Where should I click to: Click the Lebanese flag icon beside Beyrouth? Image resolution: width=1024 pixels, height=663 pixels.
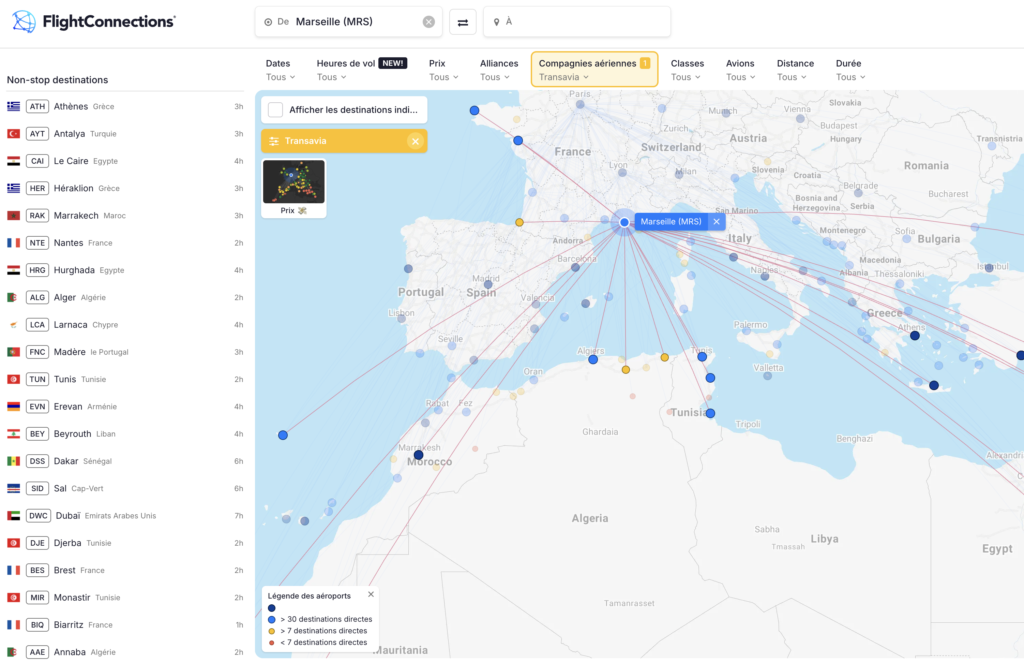[13, 434]
